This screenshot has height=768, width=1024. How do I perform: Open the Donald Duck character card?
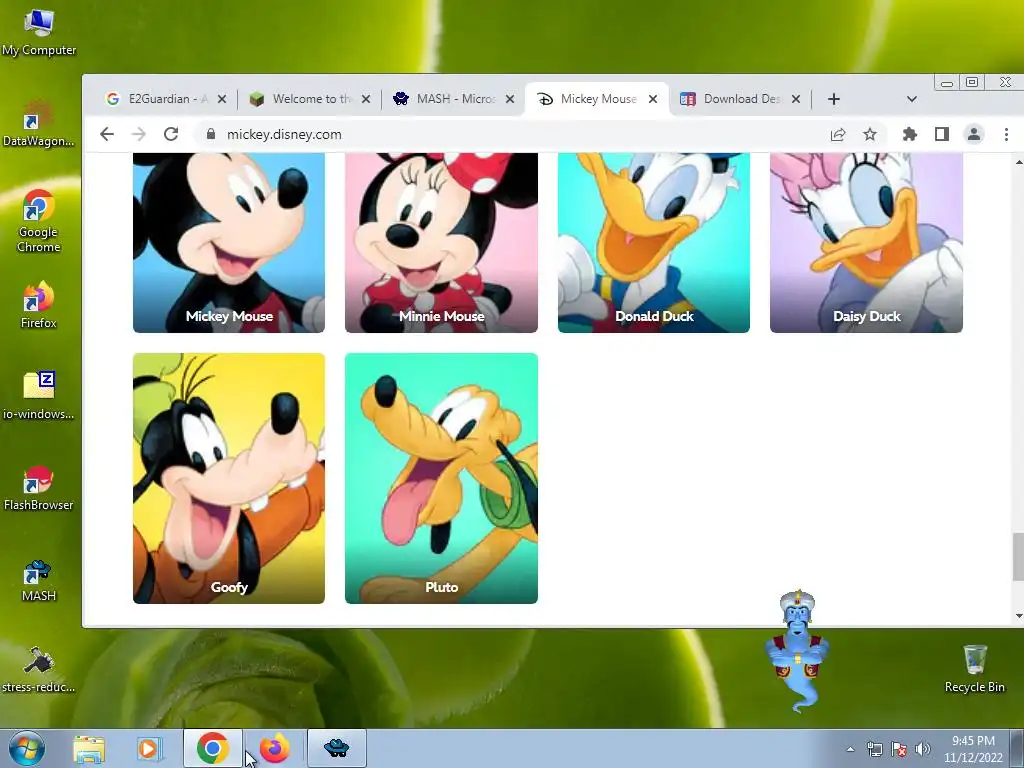point(654,243)
